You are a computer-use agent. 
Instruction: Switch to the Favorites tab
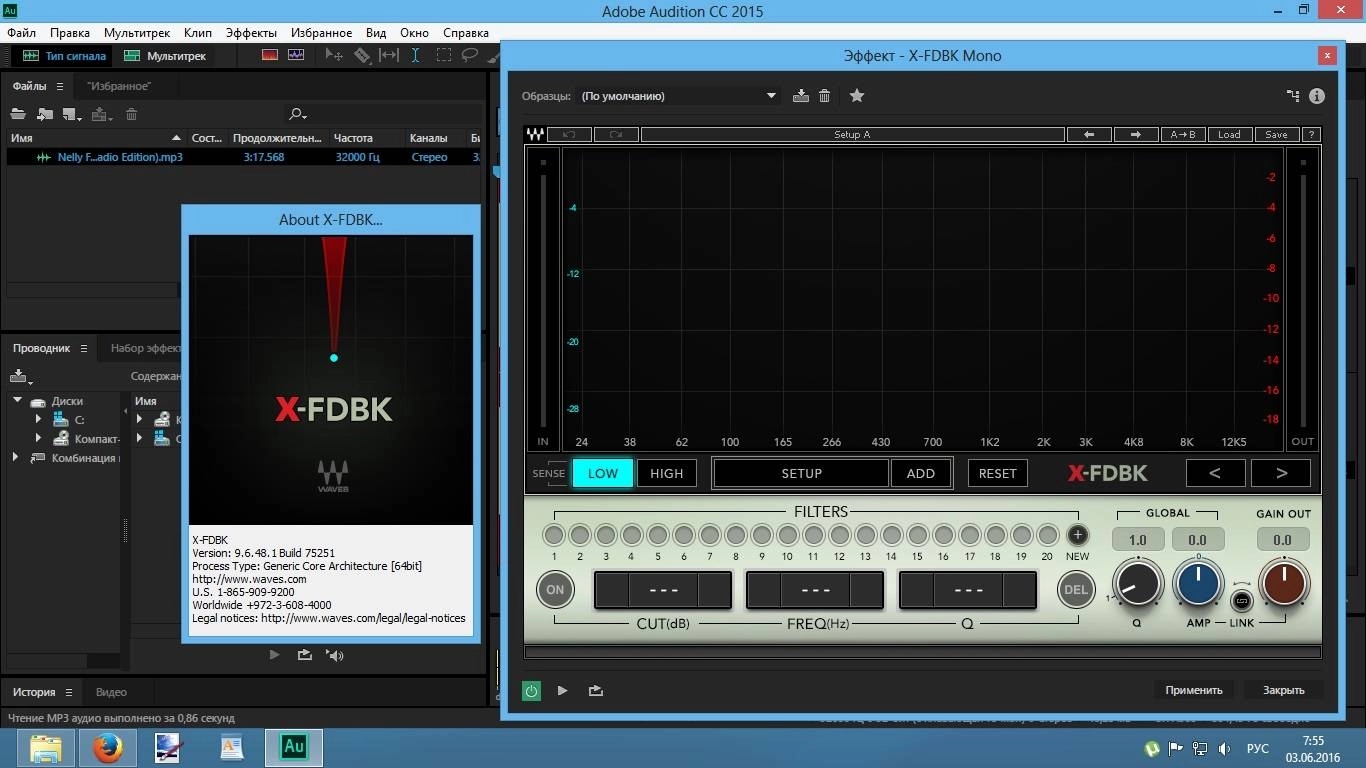tap(119, 87)
